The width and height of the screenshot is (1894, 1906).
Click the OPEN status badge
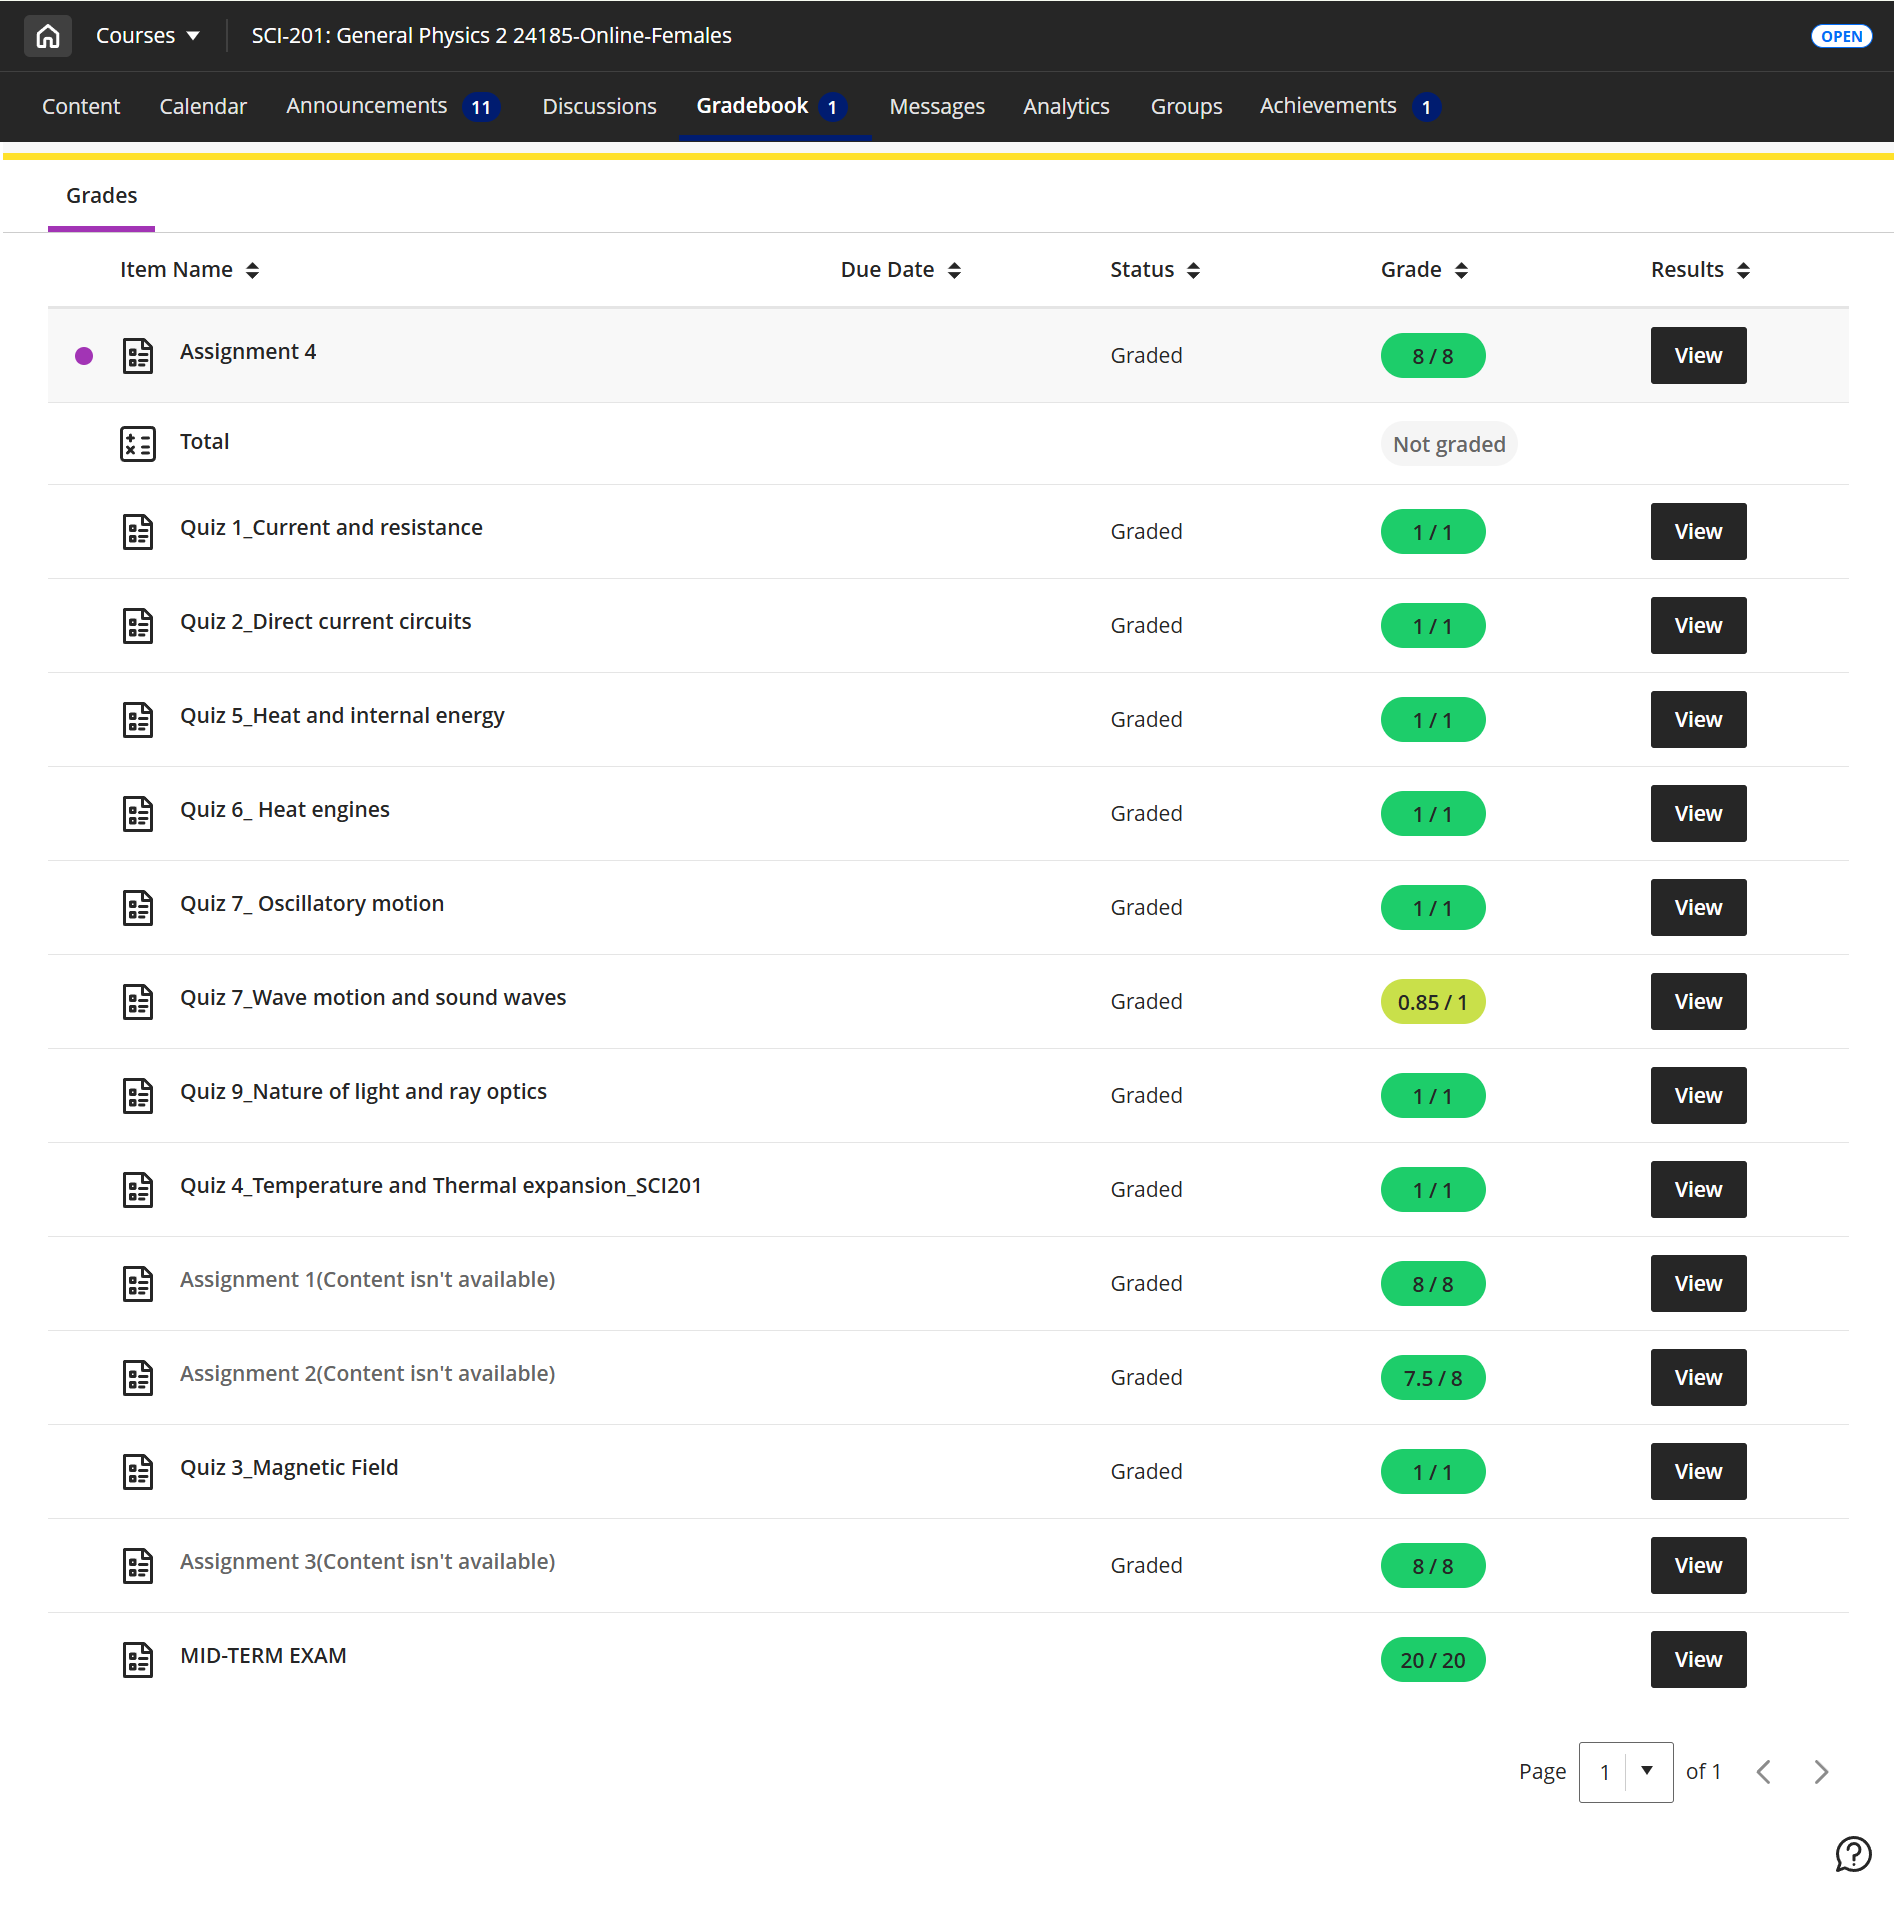click(x=1841, y=36)
